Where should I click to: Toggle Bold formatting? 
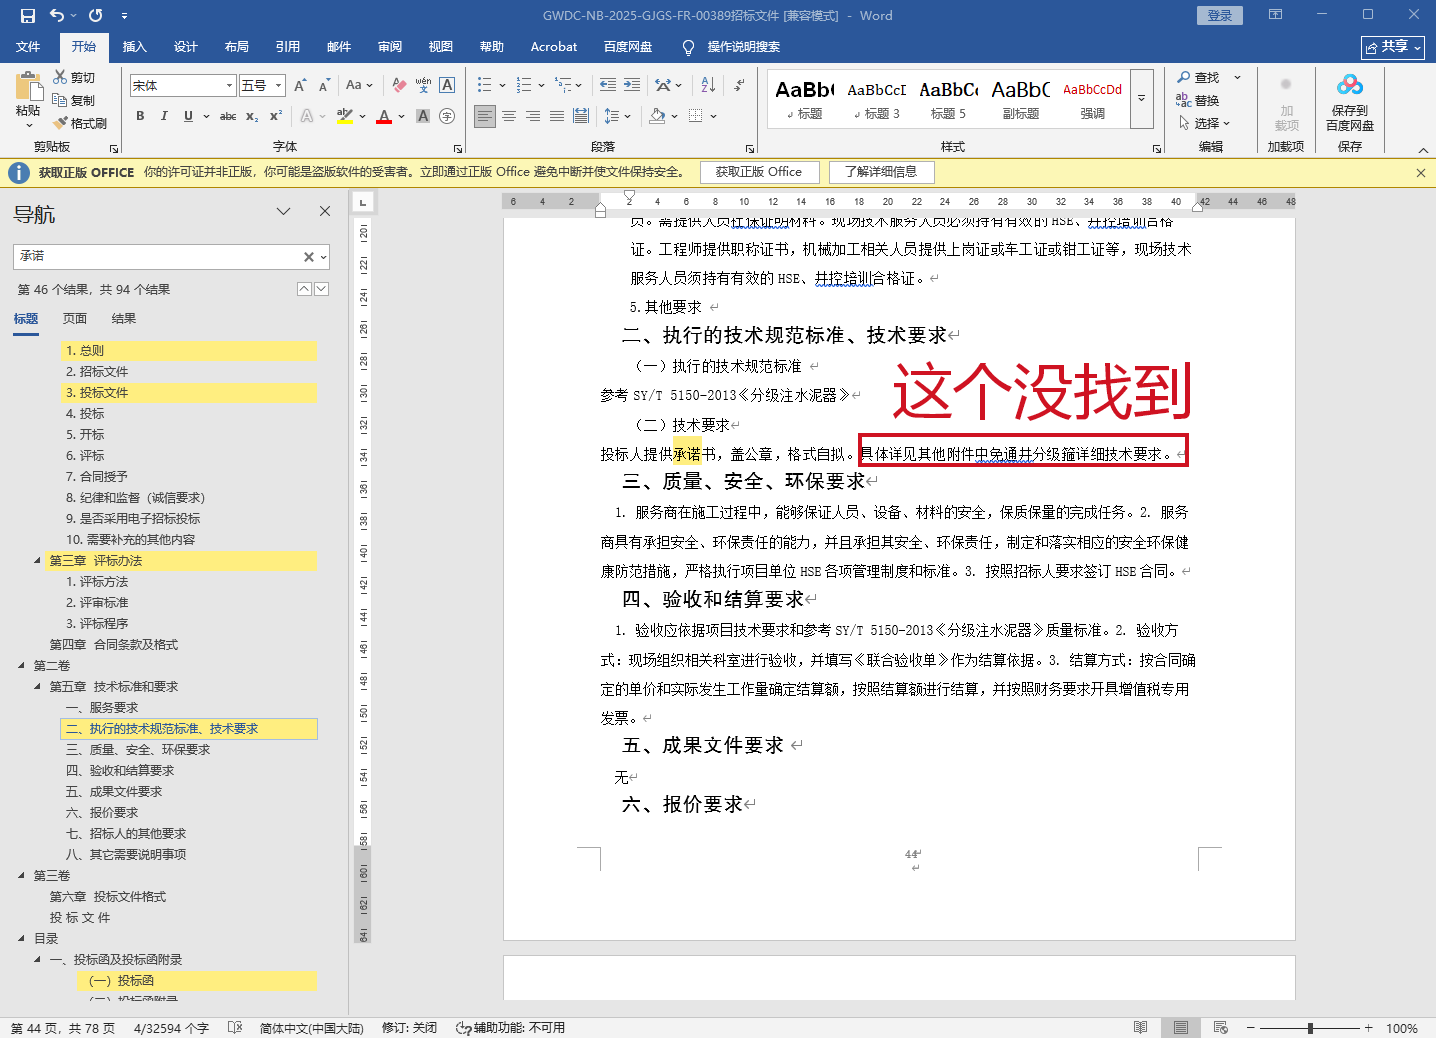point(140,116)
